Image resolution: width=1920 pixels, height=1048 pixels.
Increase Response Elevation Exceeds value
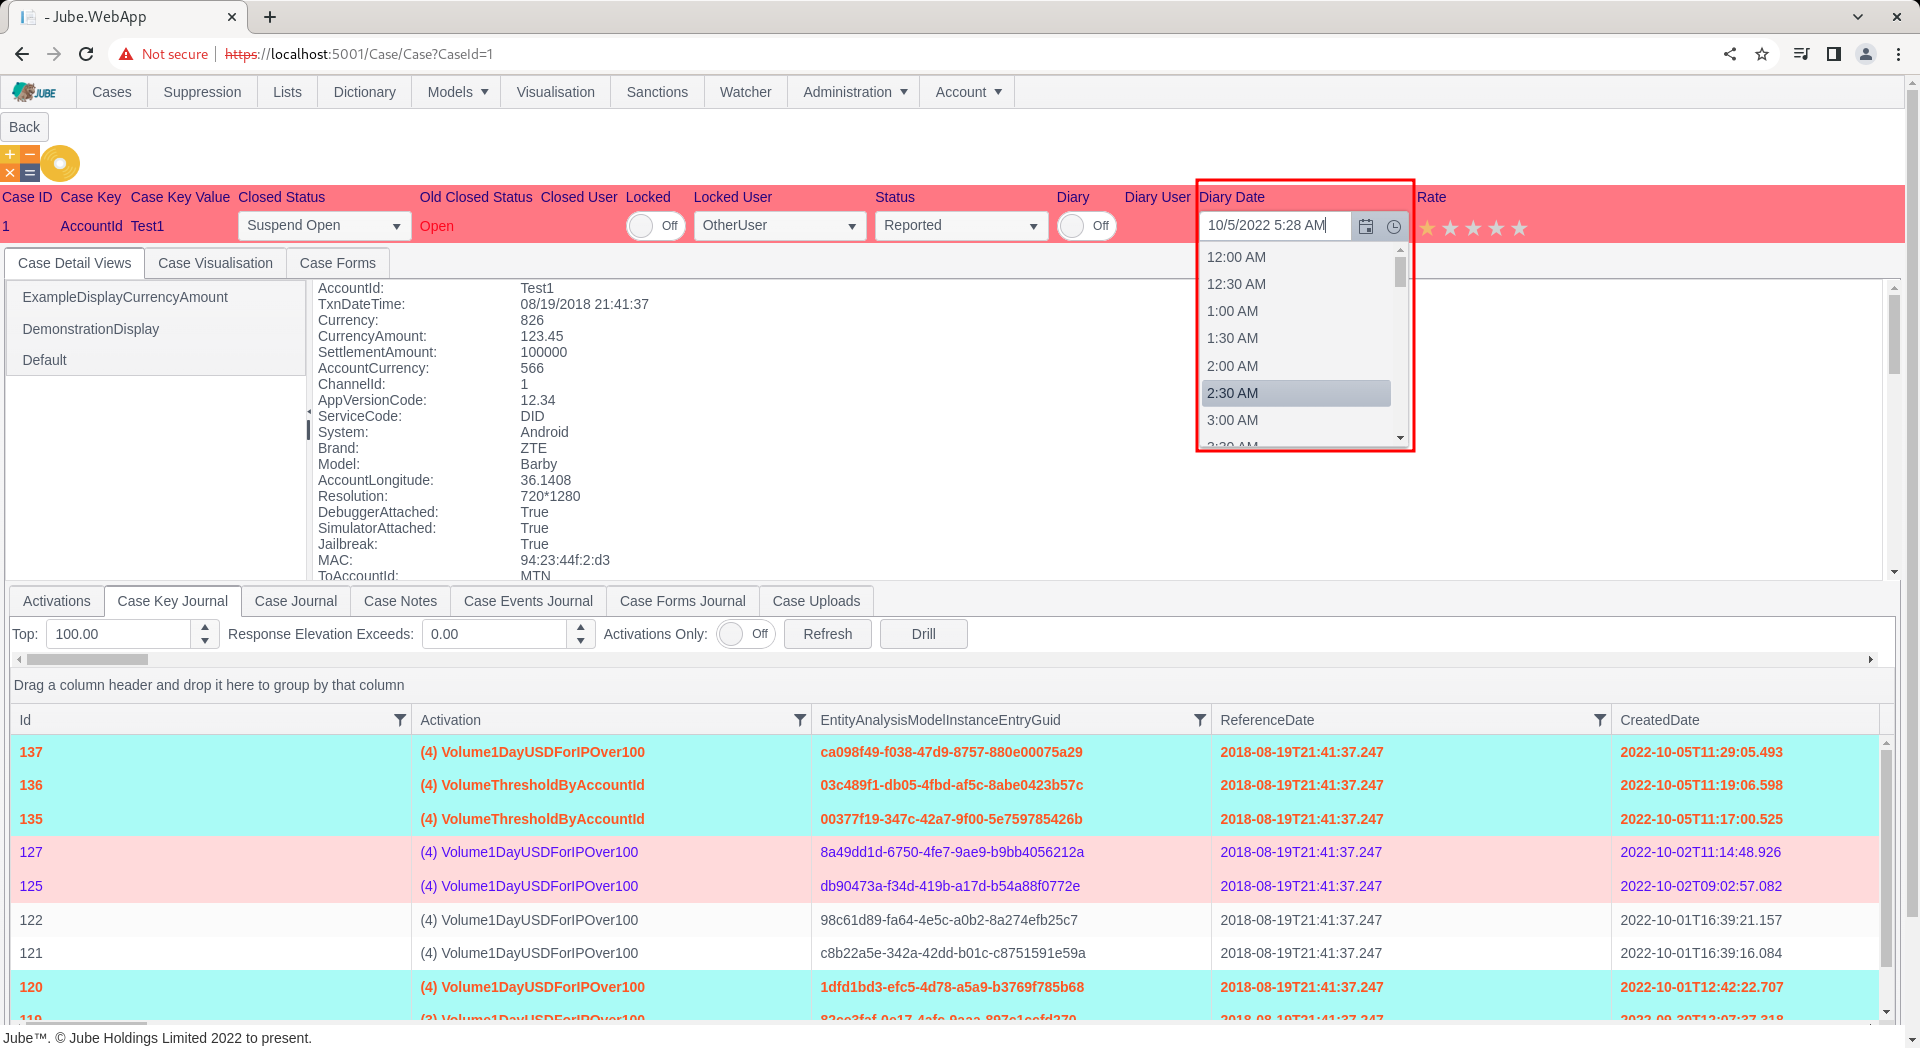pos(581,627)
